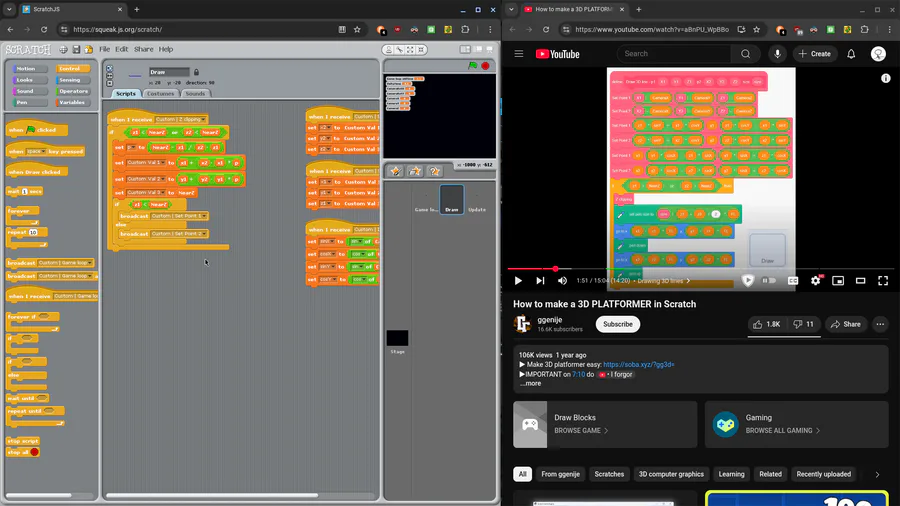
Task: Toggle closed captions on the video
Action: (793, 281)
